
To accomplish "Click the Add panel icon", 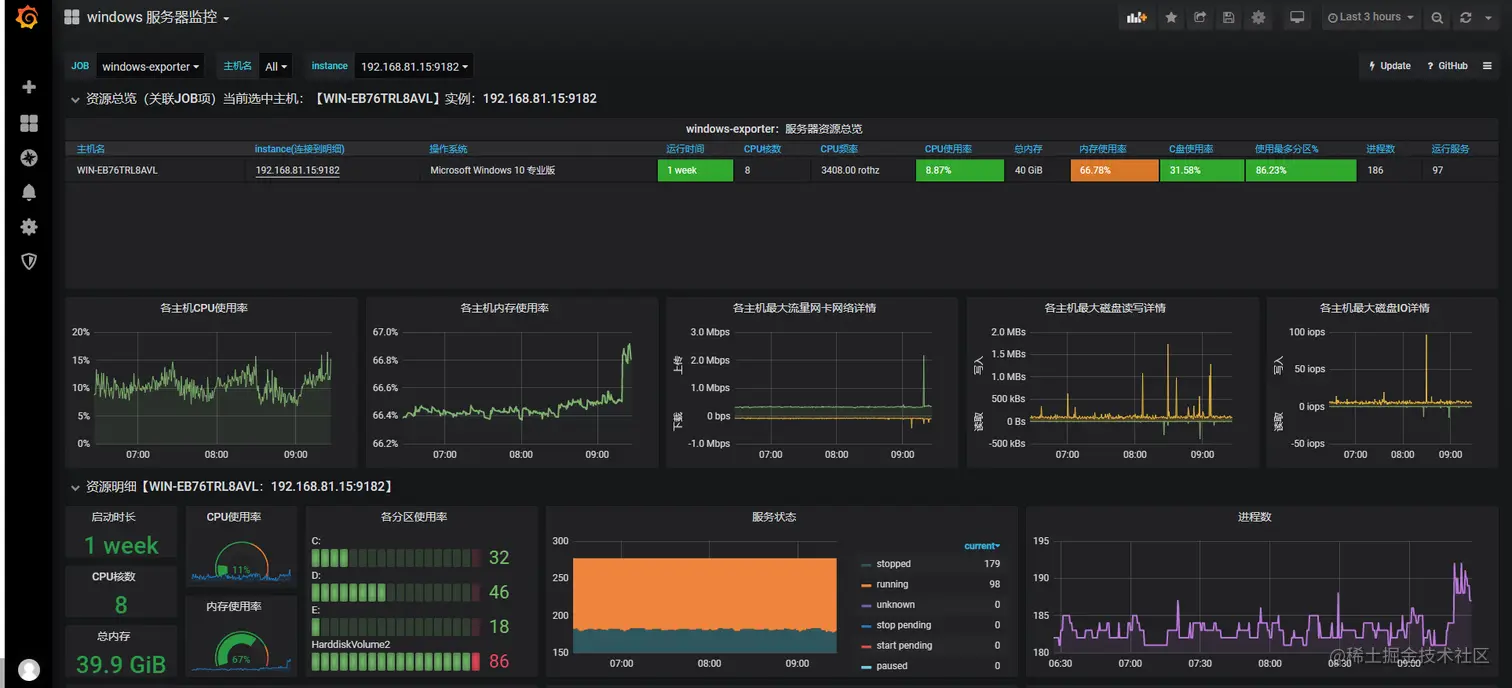I will [1136, 18].
